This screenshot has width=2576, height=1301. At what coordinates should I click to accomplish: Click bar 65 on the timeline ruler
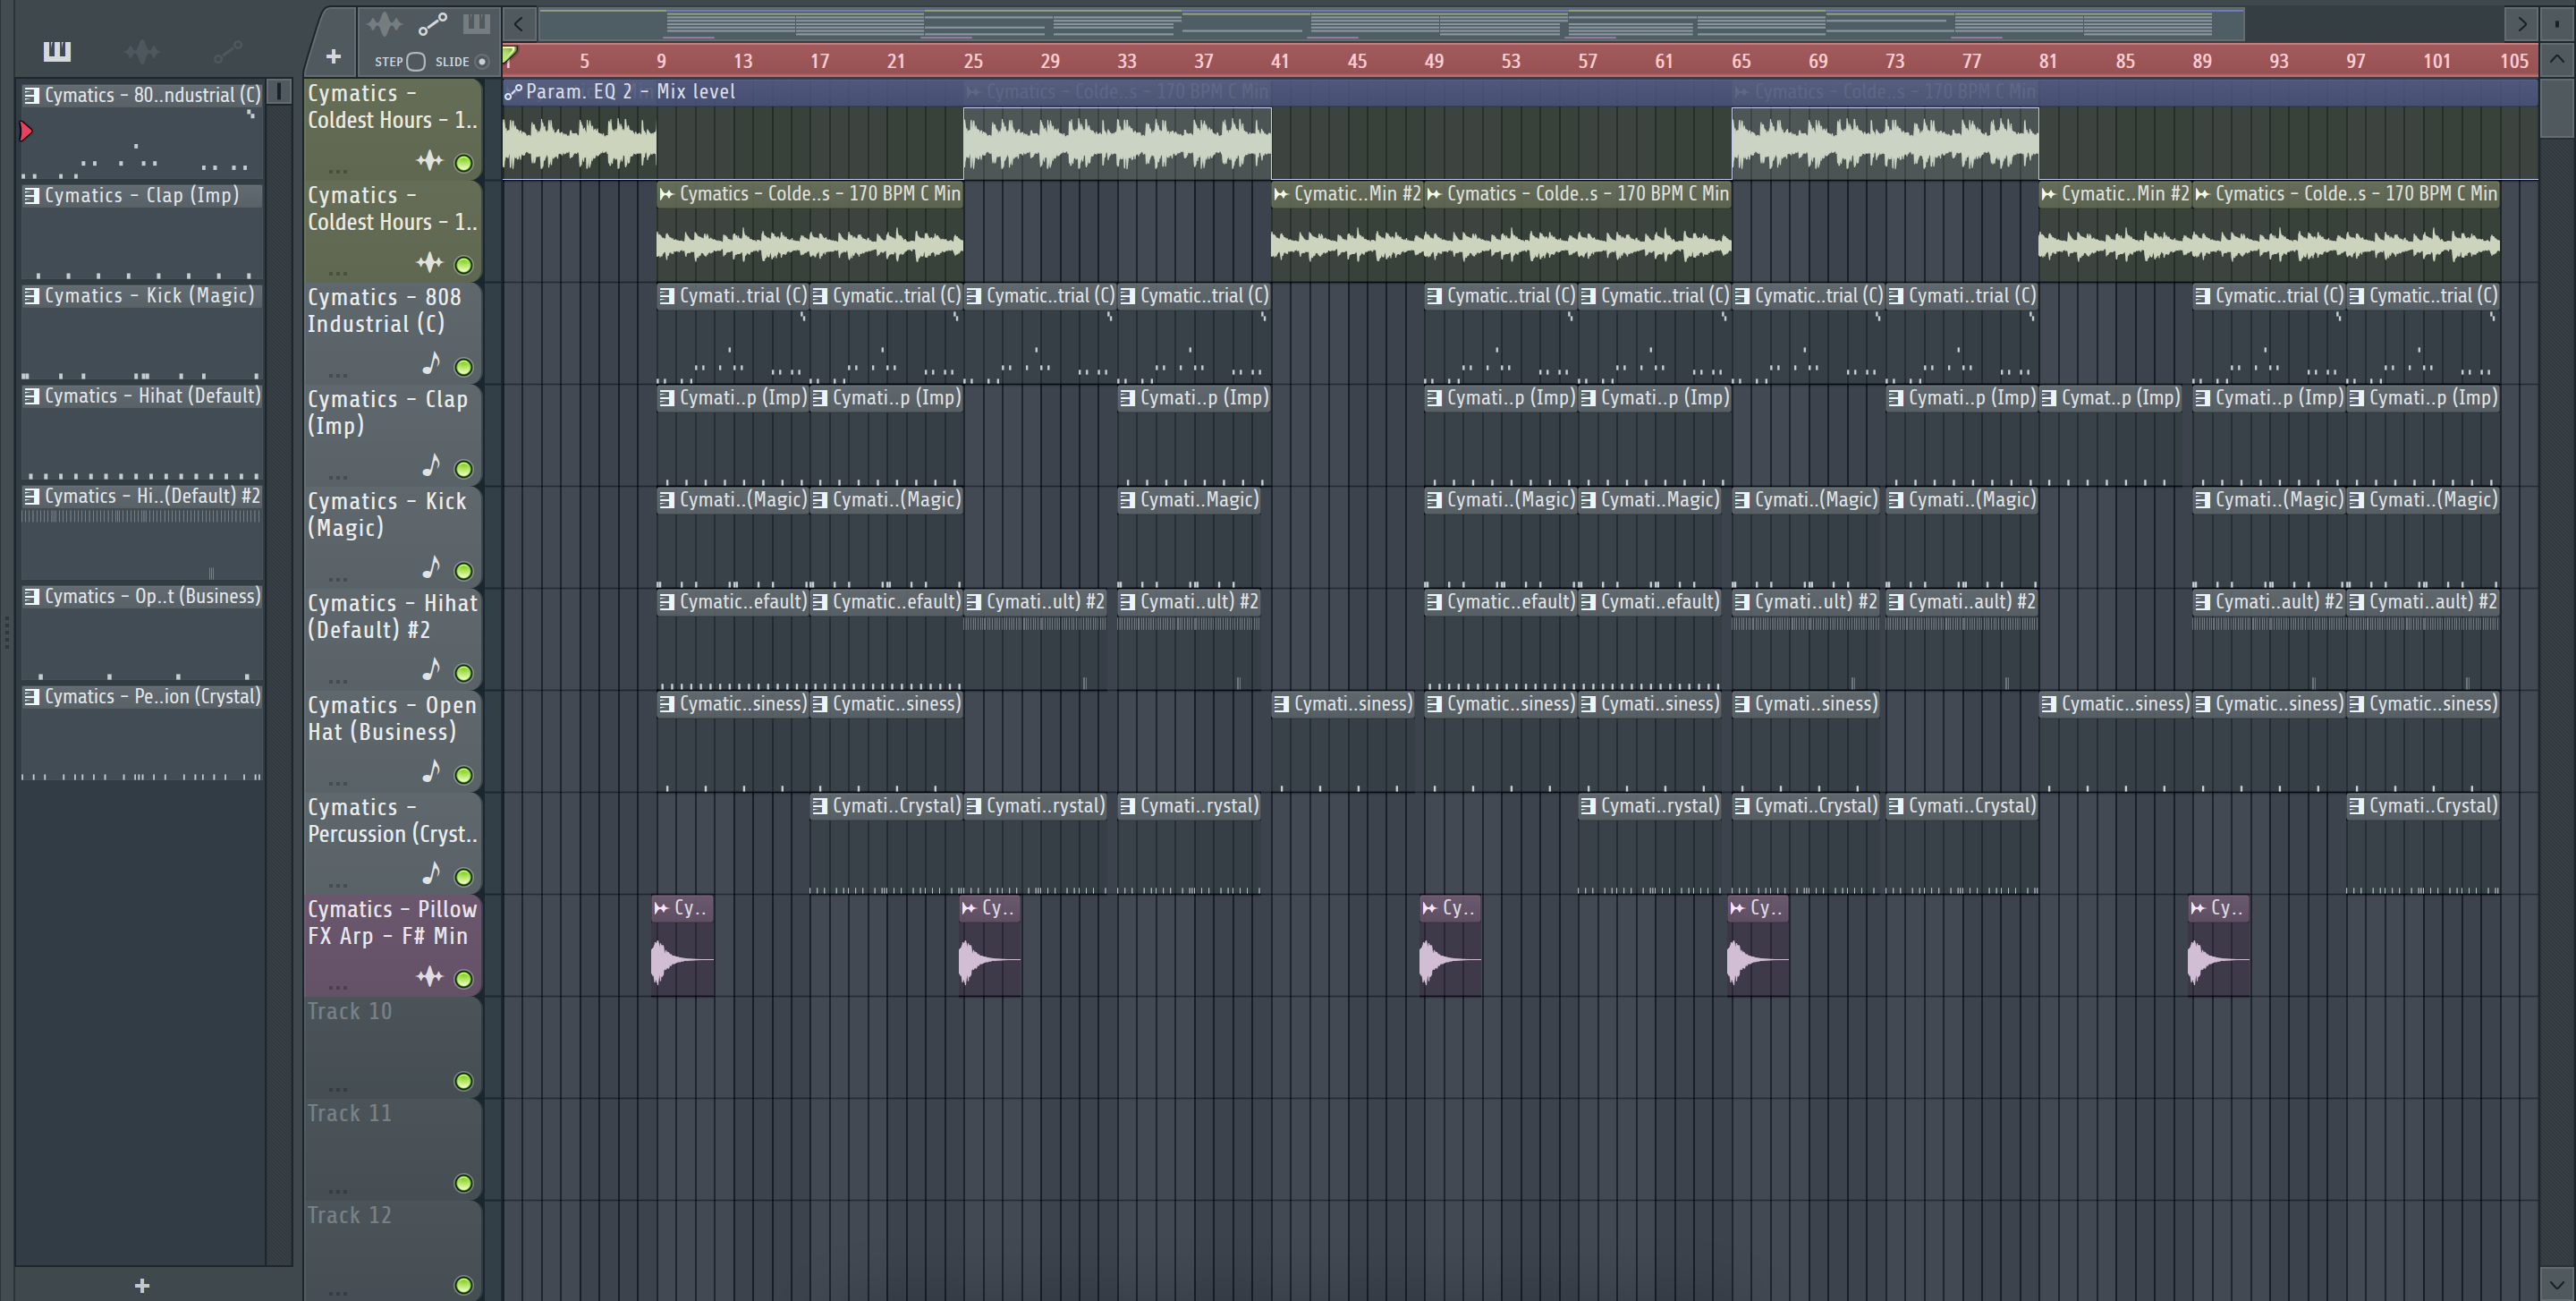click(x=1741, y=61)
